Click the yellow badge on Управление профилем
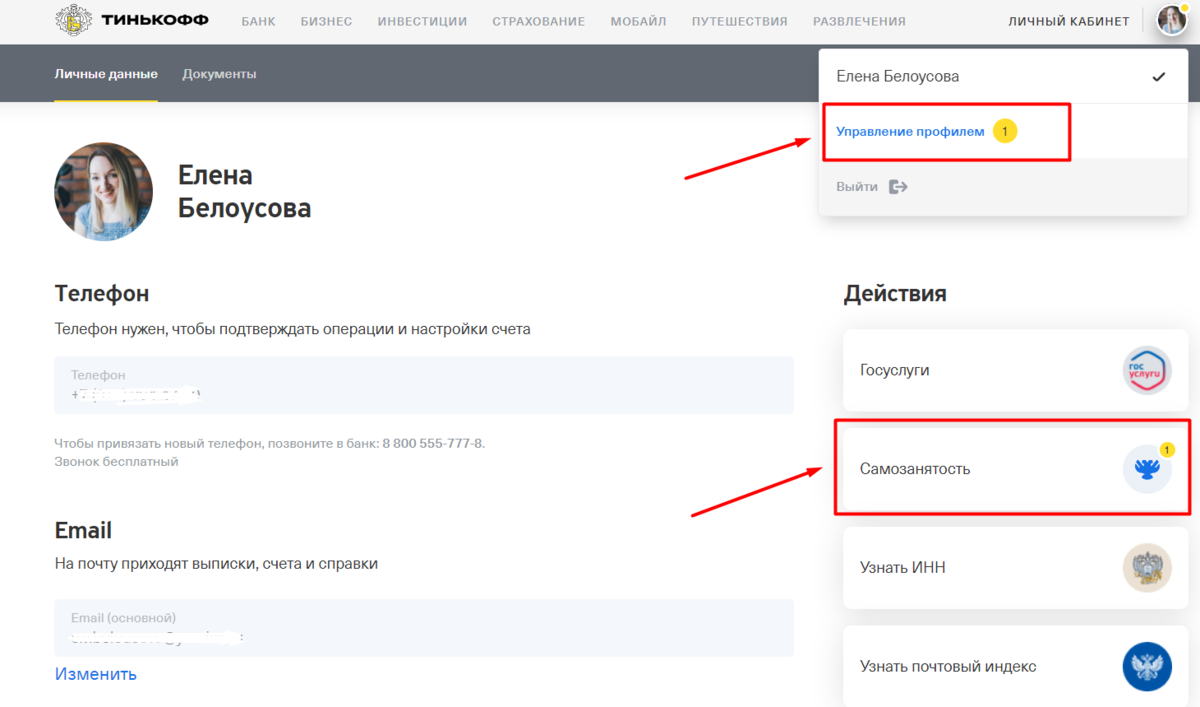This screenshot has width=1200, height=707. pyautogui.click(x=1005, y=132)
